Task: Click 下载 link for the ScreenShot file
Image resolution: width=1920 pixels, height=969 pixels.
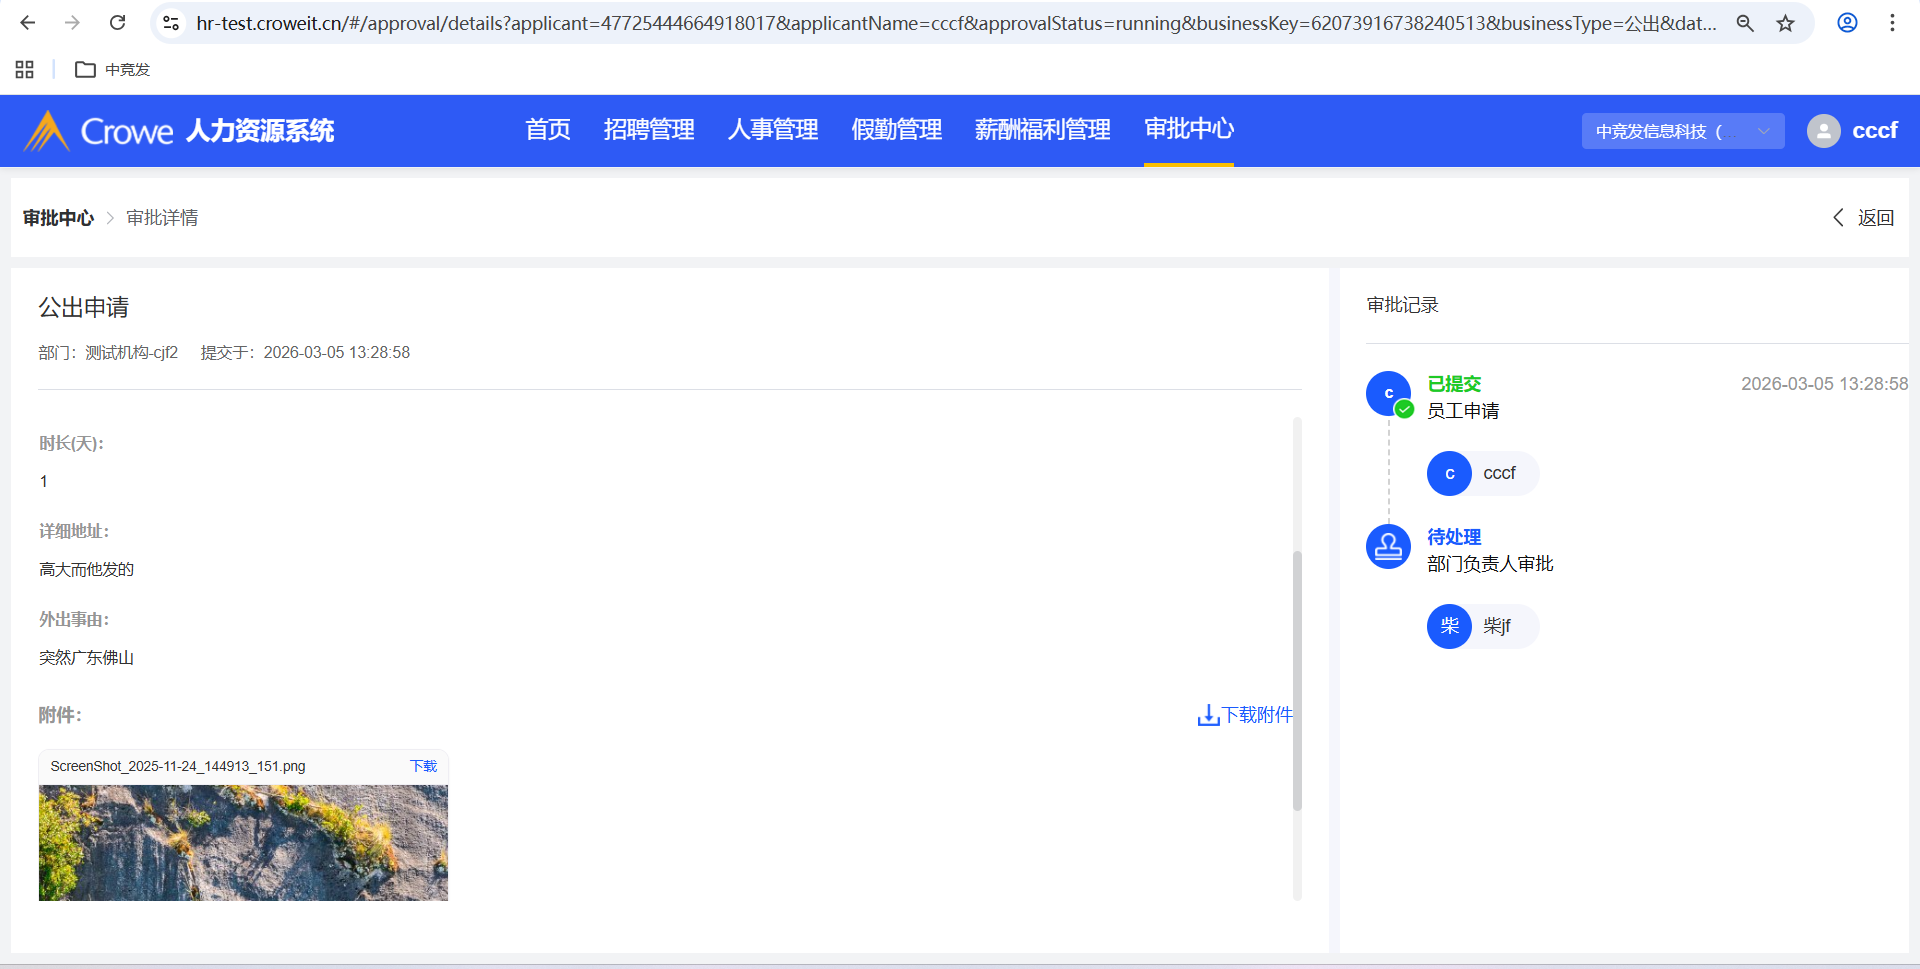Action: click(x=423, y=766)
